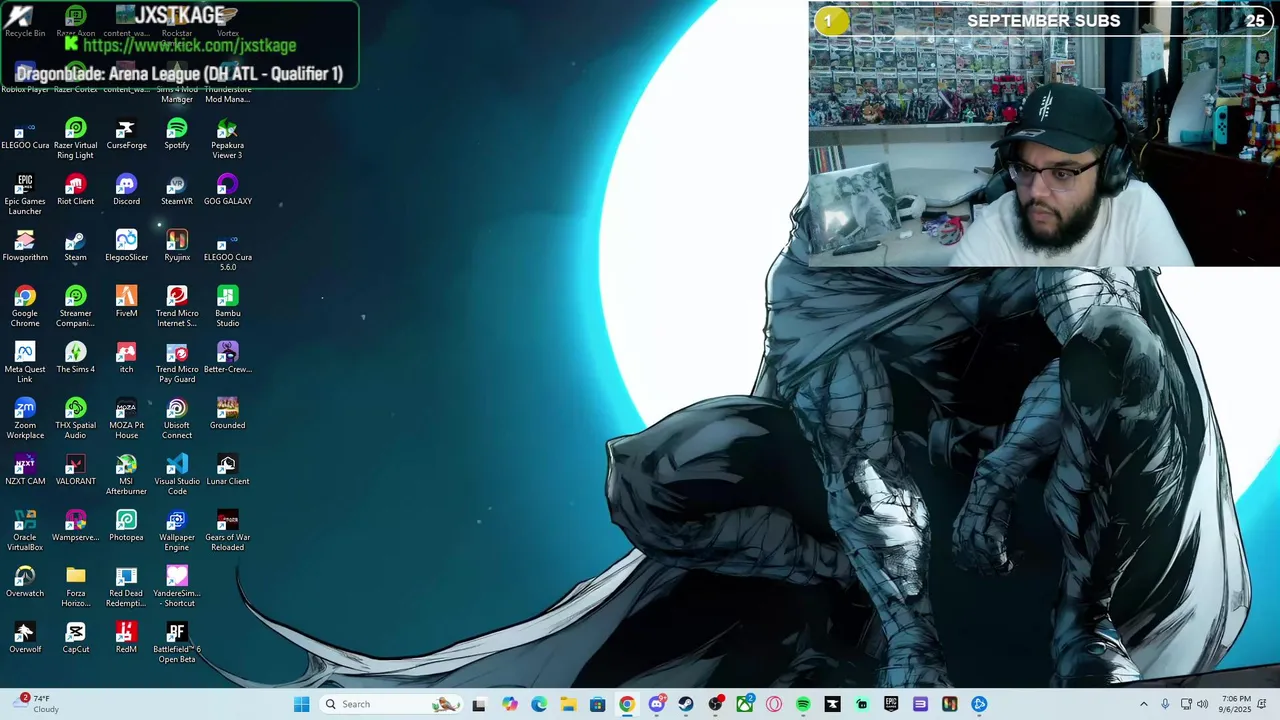Launch the FiveM desktop shortcut
1280x720 pixels.
point(126,303)
